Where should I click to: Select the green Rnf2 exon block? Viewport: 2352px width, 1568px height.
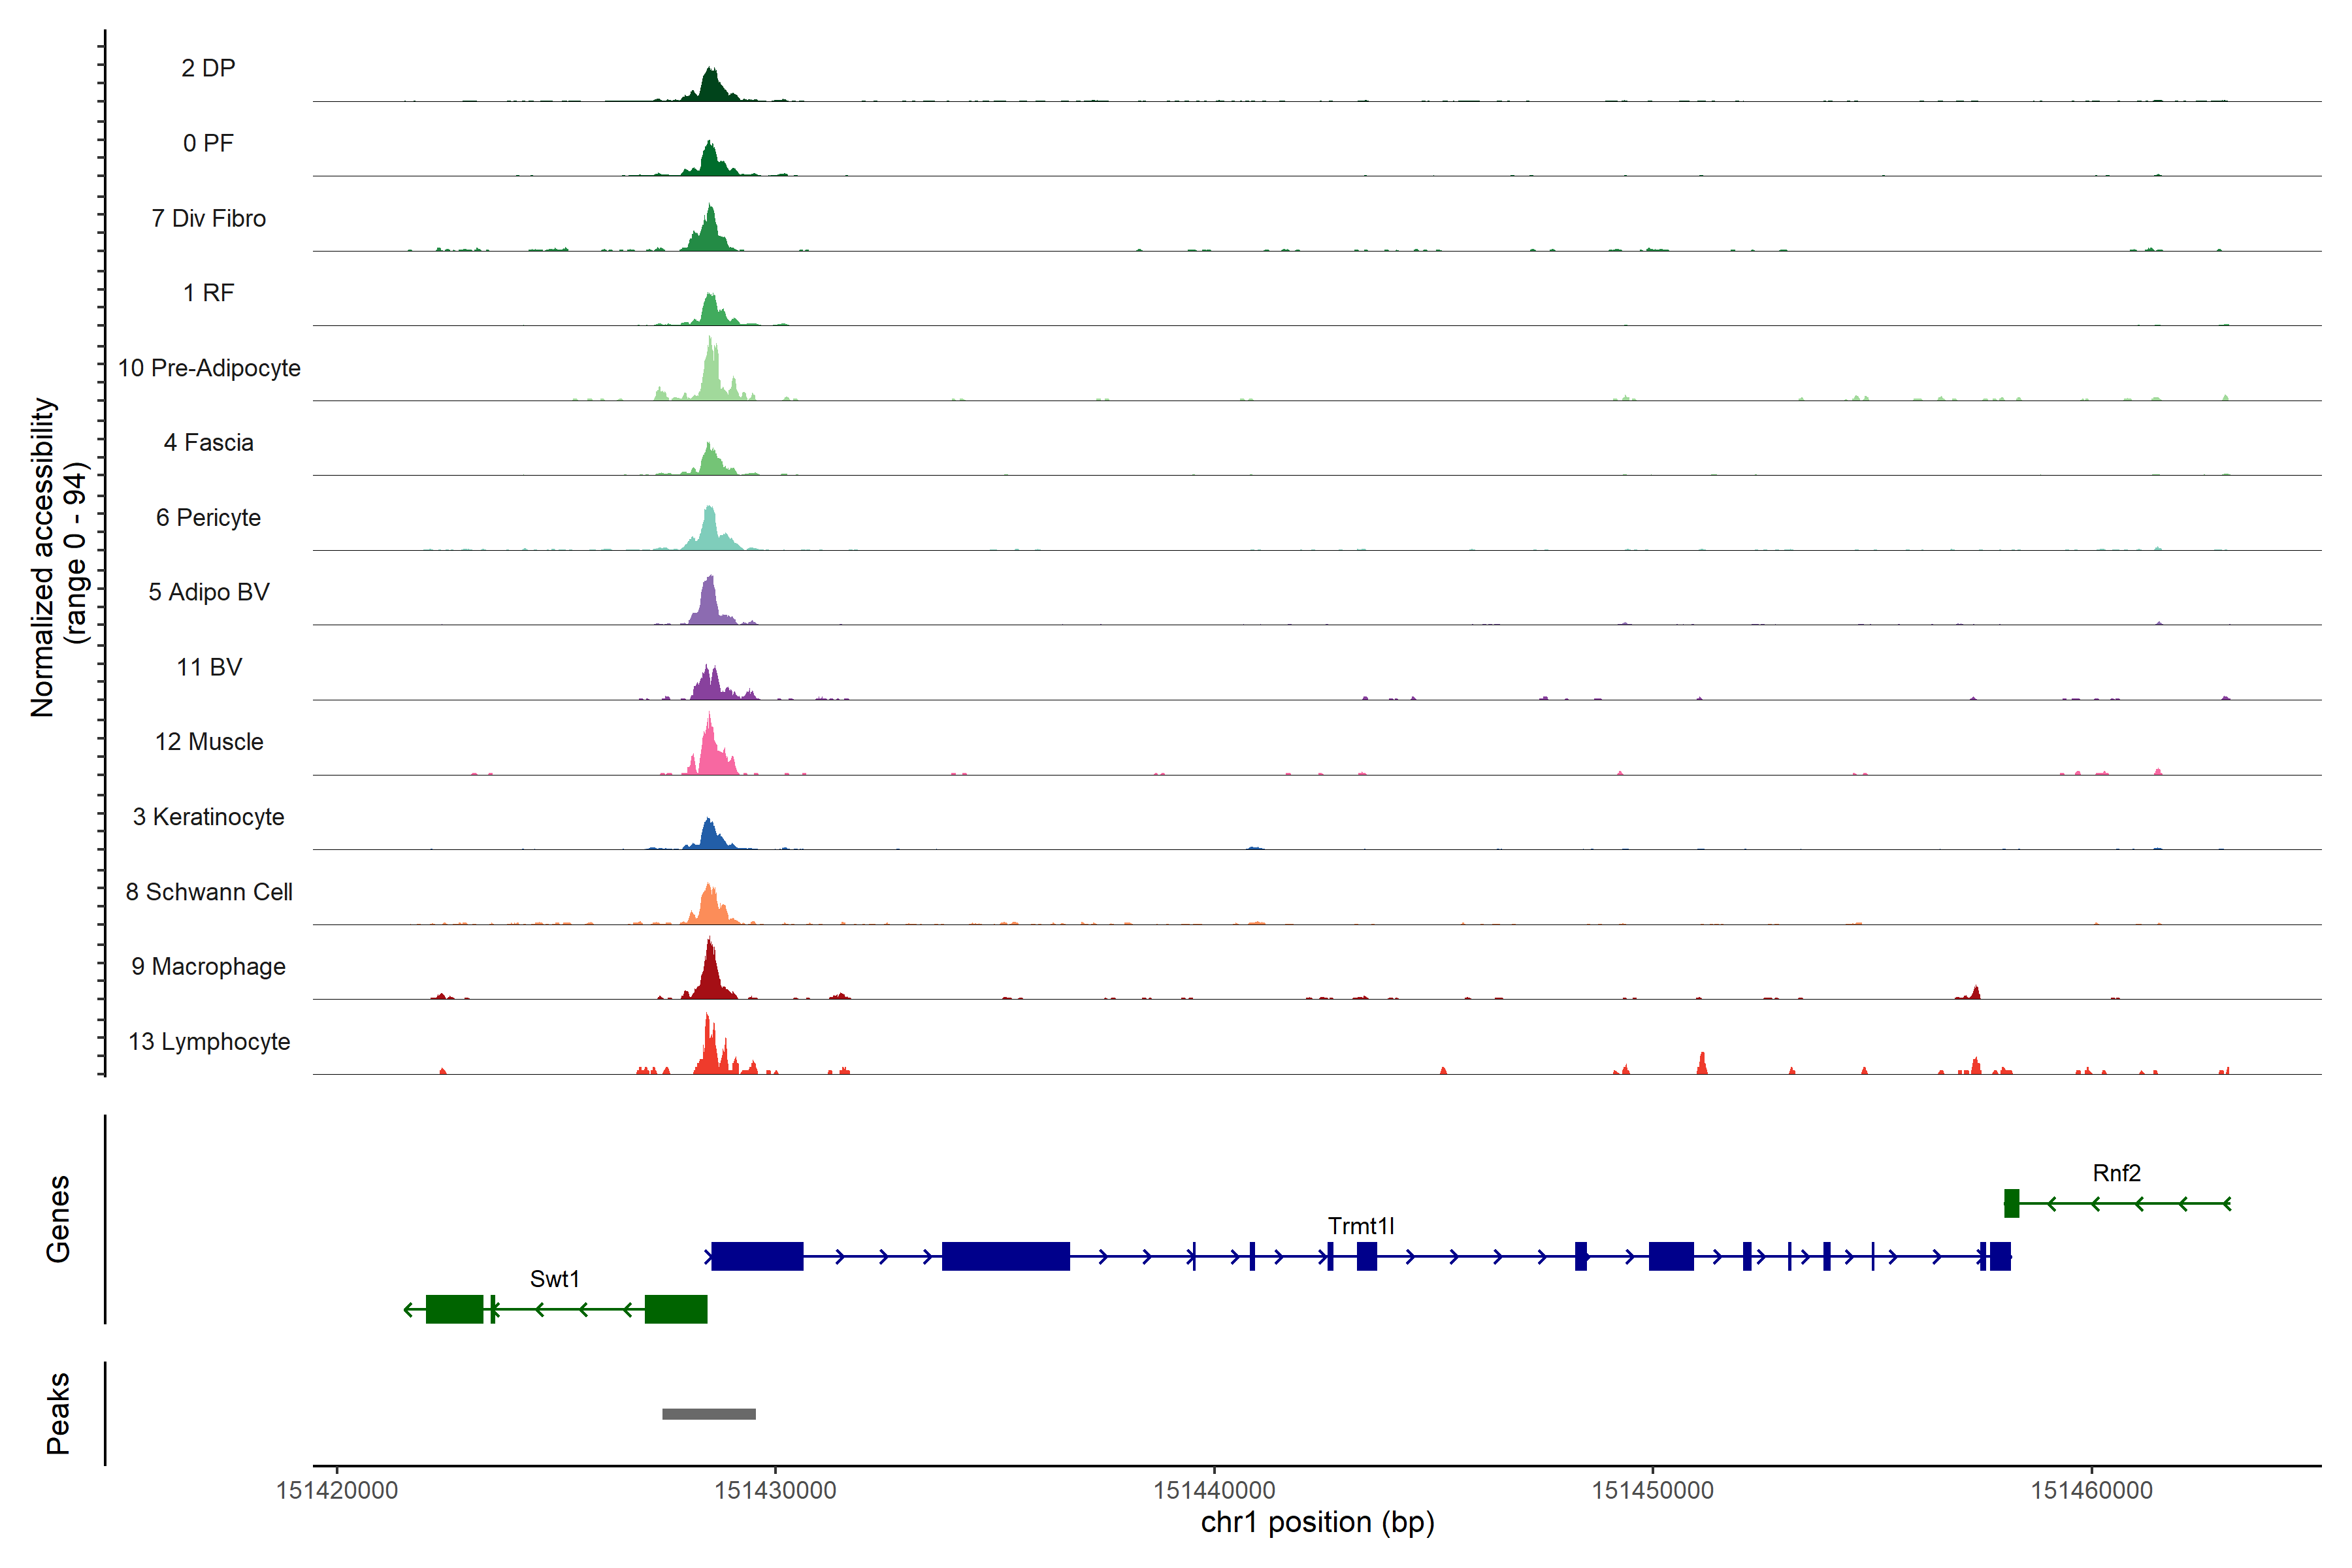tap(2011, 1203)
